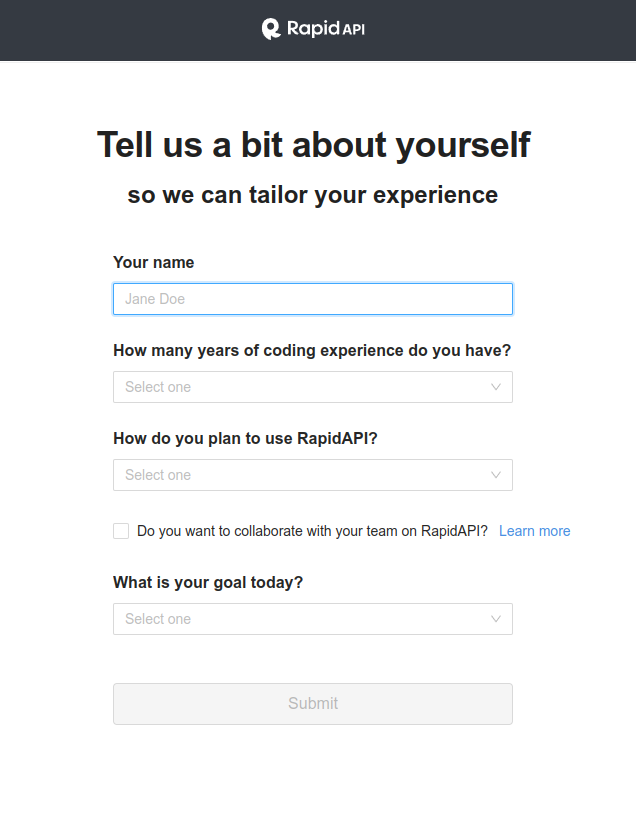Enable the team collaboration checkbox
636x817 pixels.
click(x=121, y=531)
